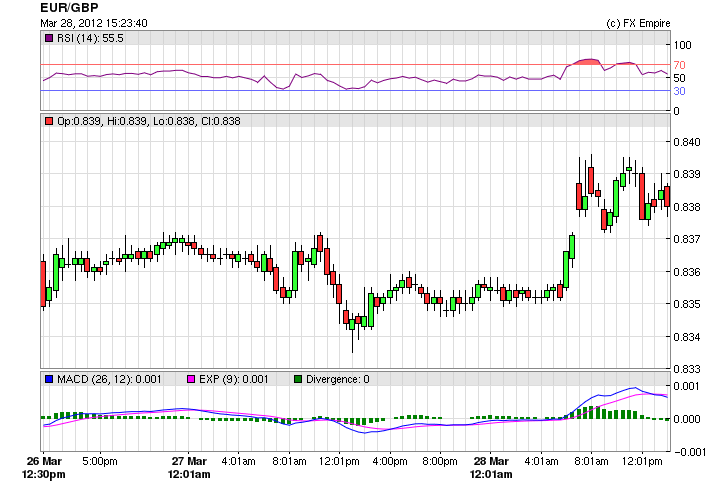The width and height of the screenshot is (710, 487).
Task: Click the Divergence: 0 label
Action: pyautogui.click(x=337, y=379)
